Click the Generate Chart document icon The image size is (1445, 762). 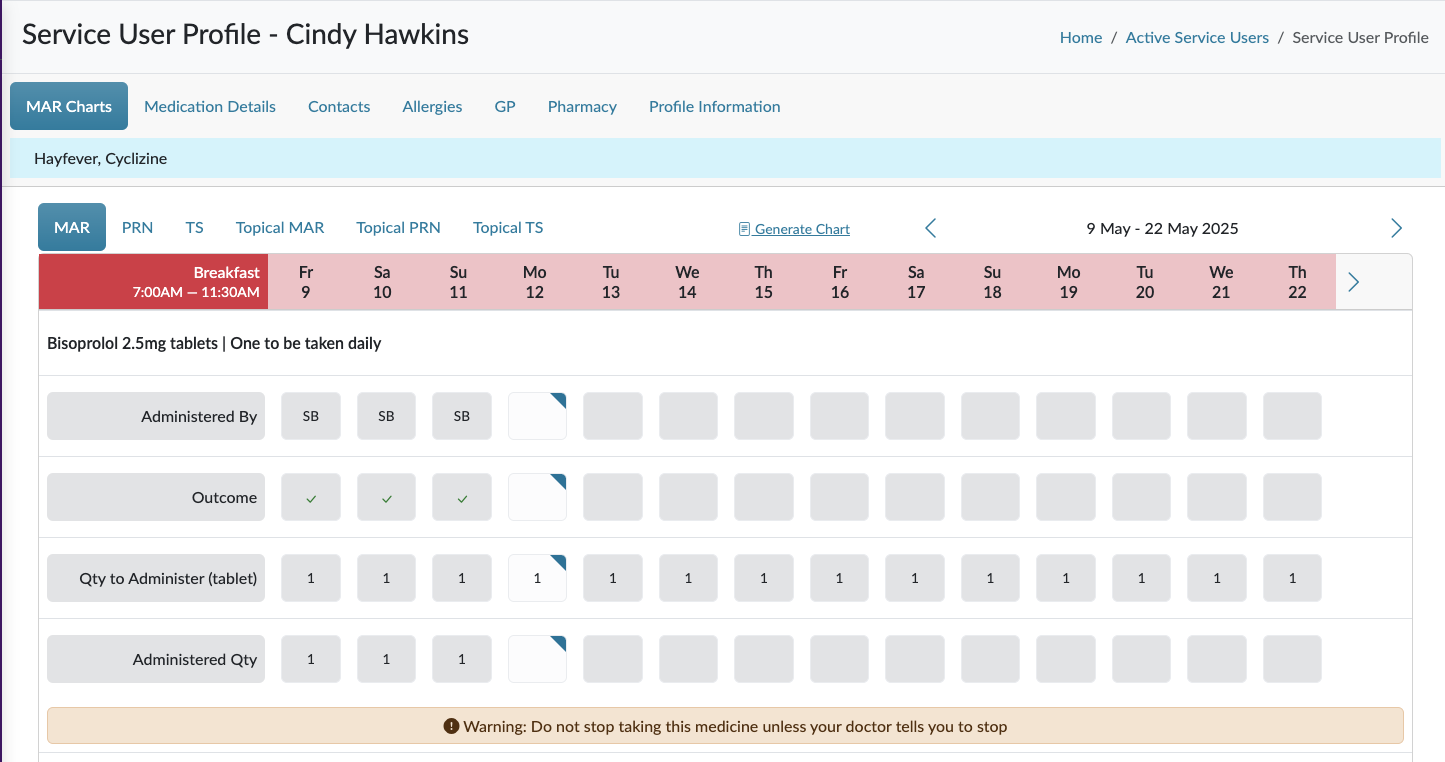click(744, 229)
